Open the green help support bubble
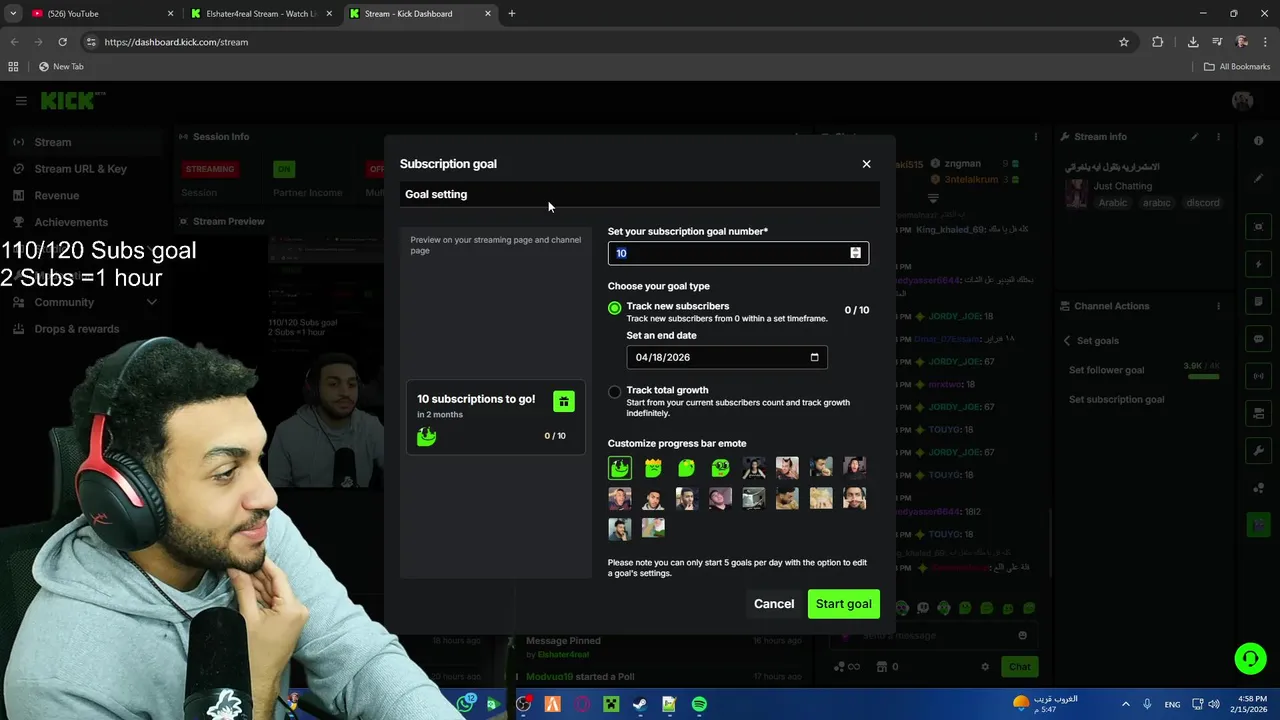 1250,658
